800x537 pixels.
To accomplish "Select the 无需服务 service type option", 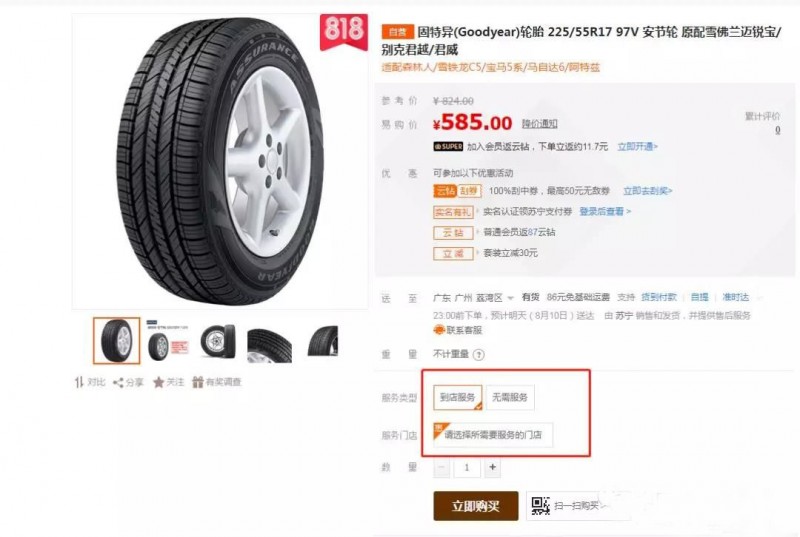I will [510, 397].
